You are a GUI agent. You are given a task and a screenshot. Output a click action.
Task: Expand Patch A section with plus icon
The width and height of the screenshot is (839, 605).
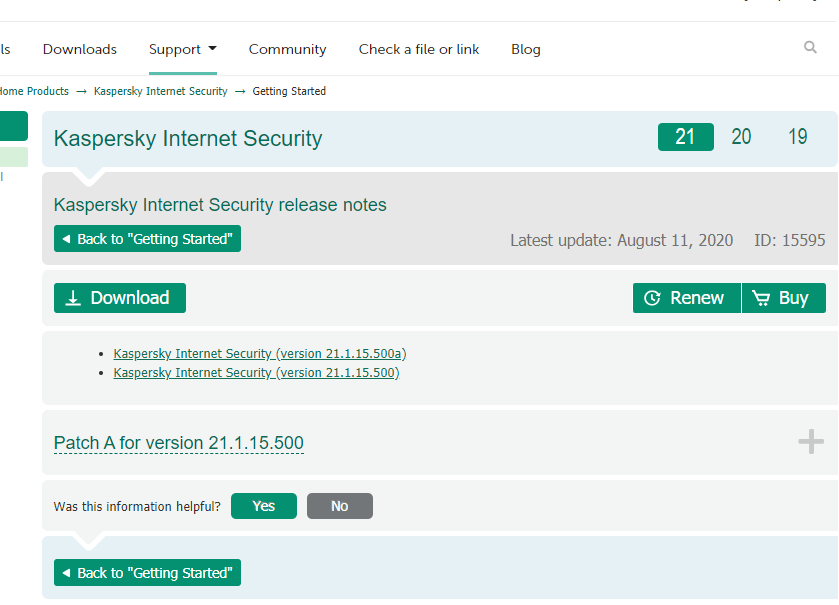pyautogui.click(x=811, y=441)
